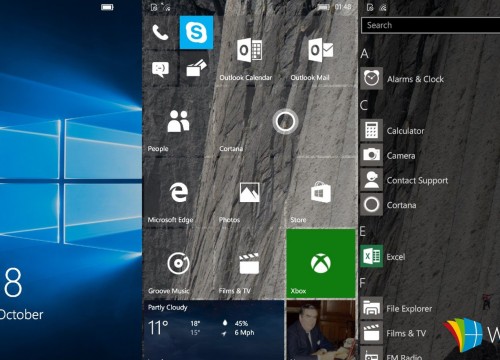
Task: Open the Cortana icon in the app list
Action: pyautogui.click(x=371, y=205)
